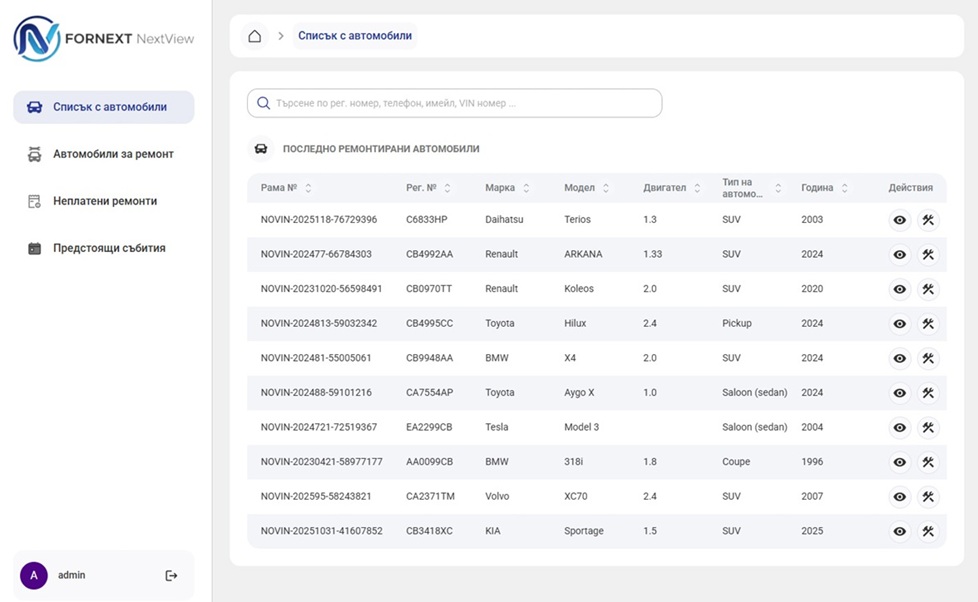Viewport: 978px width, 602px height.
Task: Open repair tools for BMW 318i
Action: 928,462
